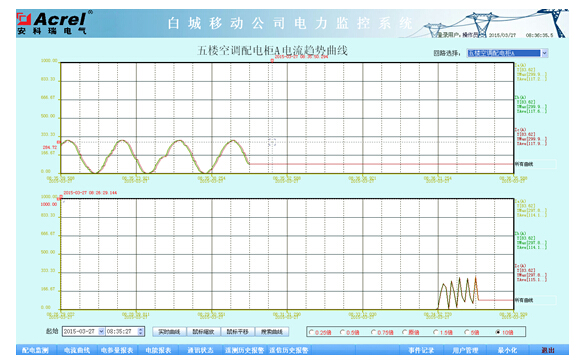The width and height of the screenshot is (585, 363).
Task: Click the 08:35:27 start time field
Action: pos(122,331)
